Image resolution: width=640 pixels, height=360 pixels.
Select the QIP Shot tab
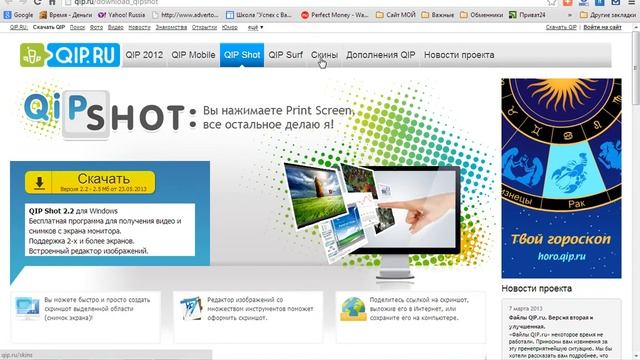click(x=242, y=55)
